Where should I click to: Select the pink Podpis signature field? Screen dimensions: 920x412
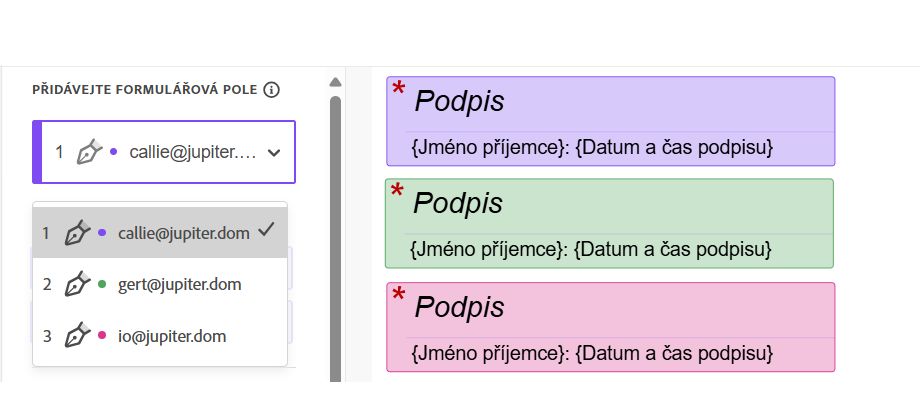610,327
